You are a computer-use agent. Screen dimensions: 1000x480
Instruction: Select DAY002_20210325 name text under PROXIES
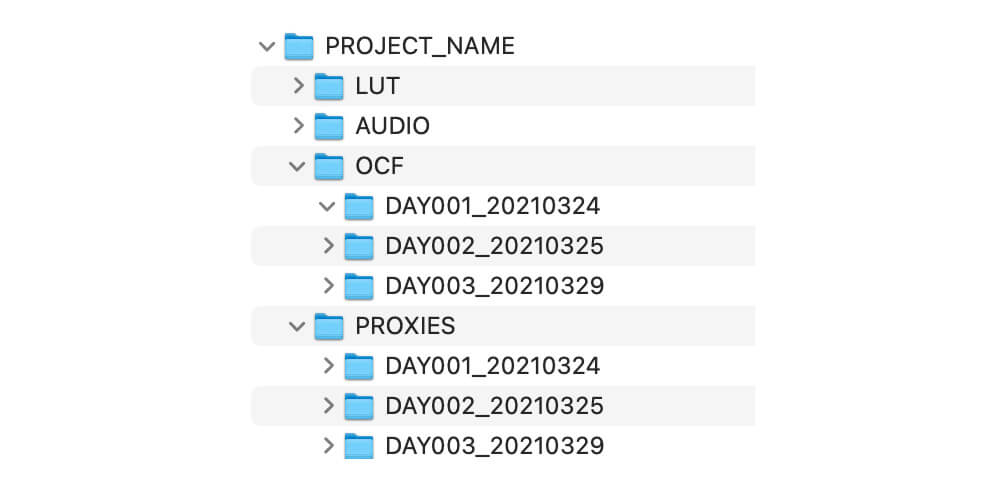pos(494,406)
